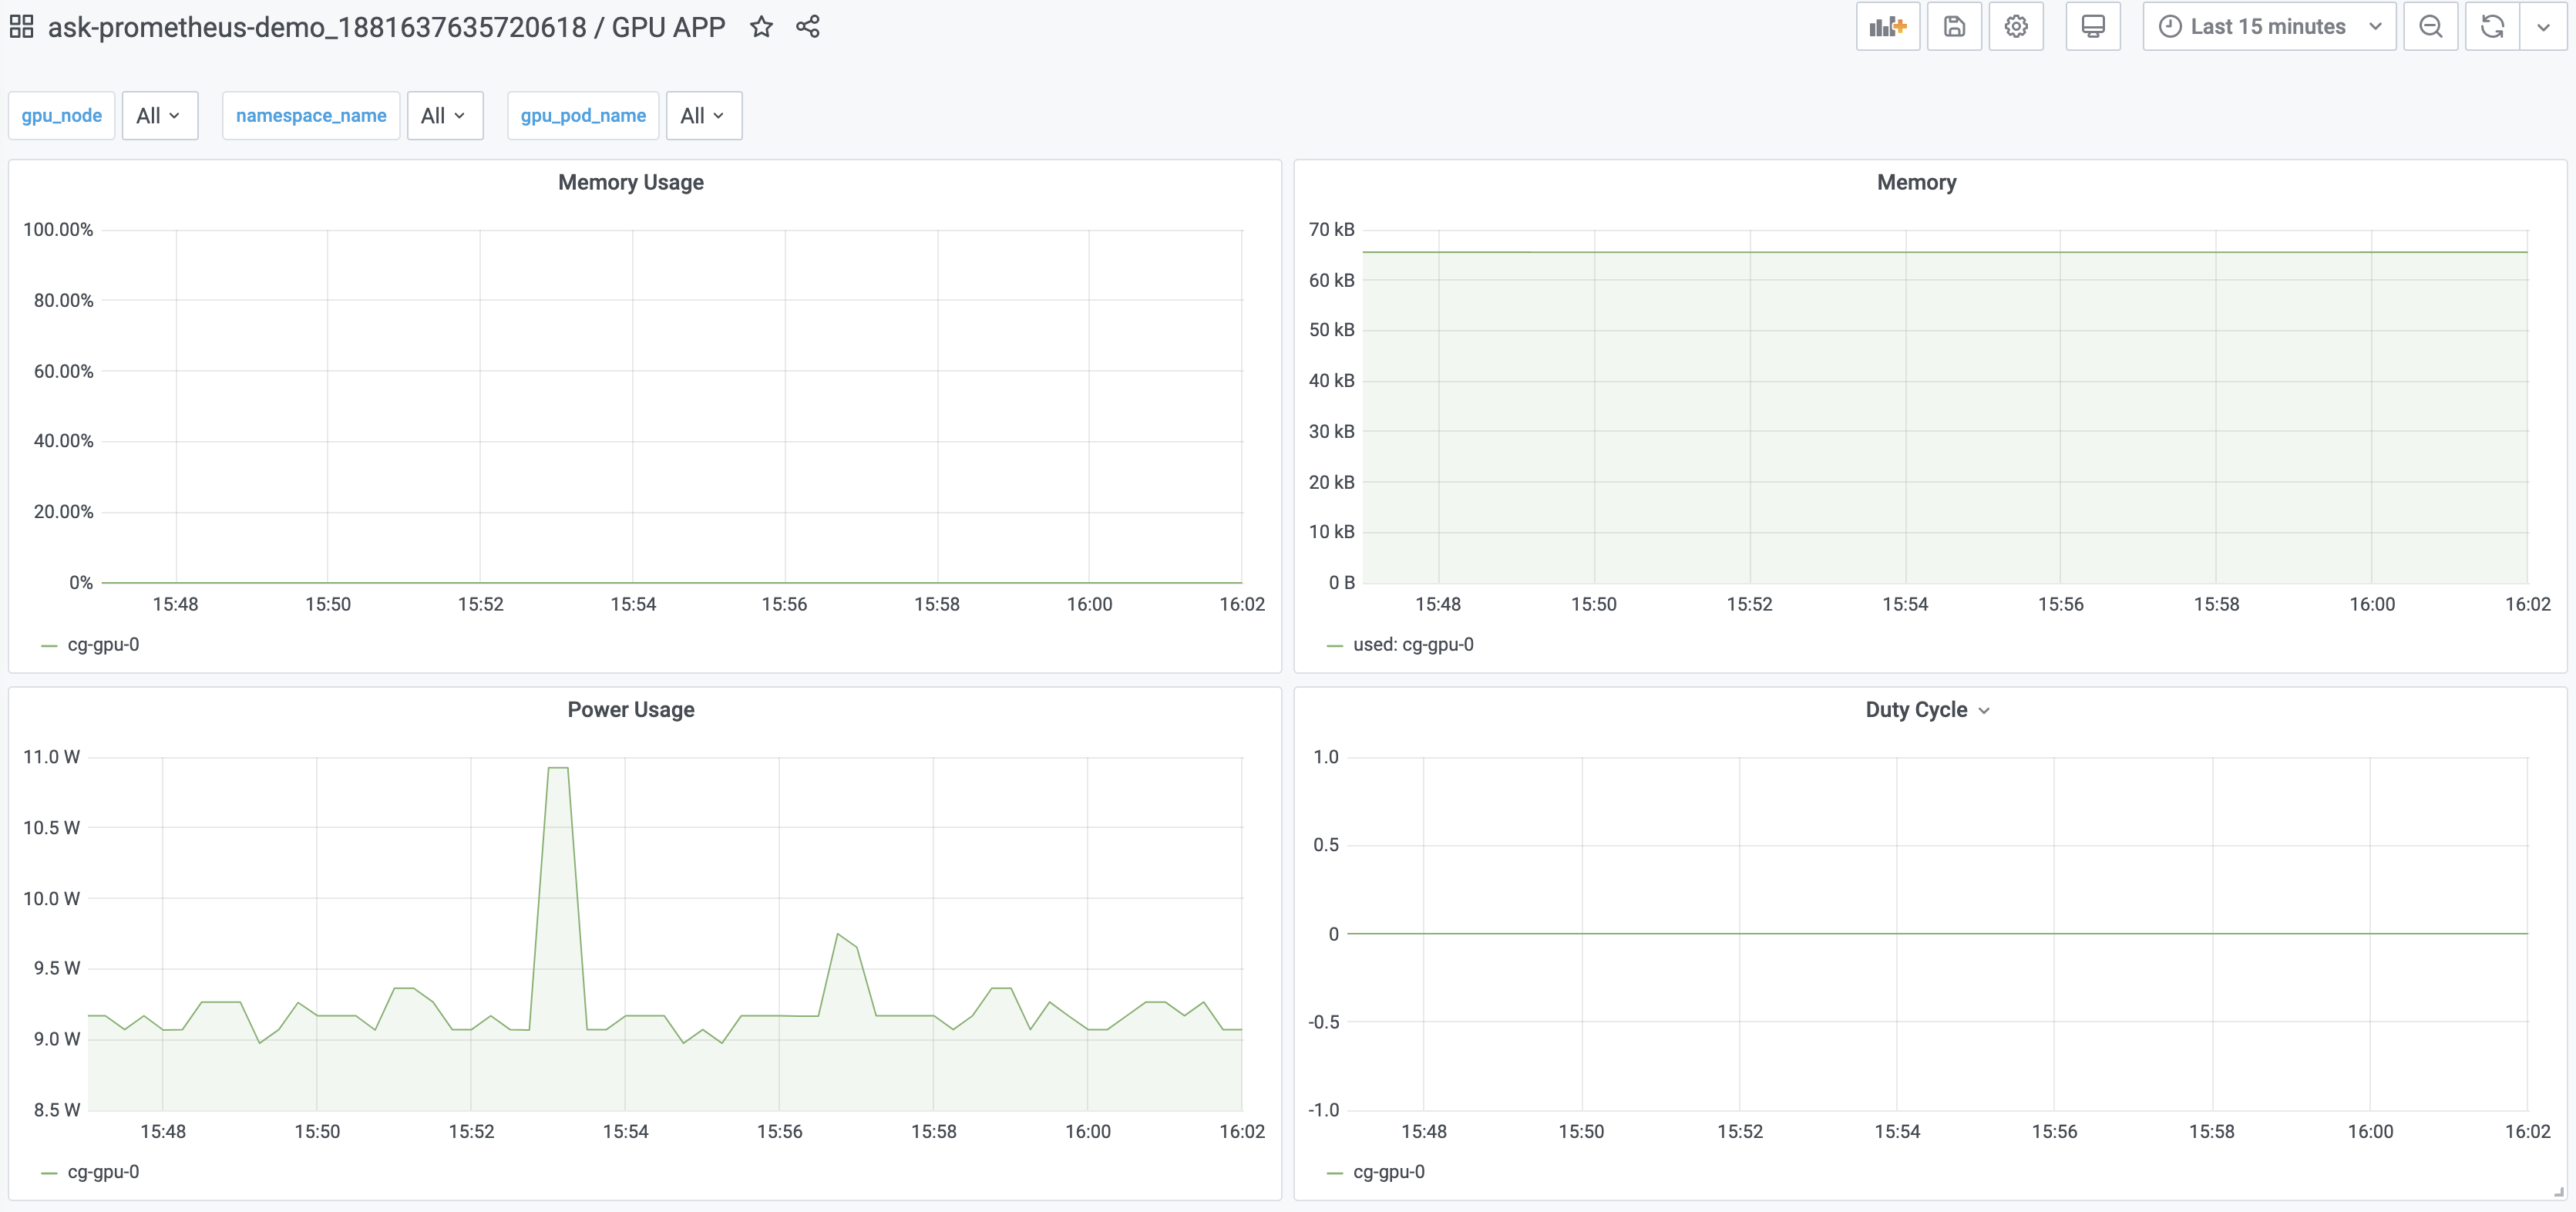Toggle cg-gpu-0 series in Power Usage legend
This screenshot has width=2576, height=1212.
coord(103,1172)
